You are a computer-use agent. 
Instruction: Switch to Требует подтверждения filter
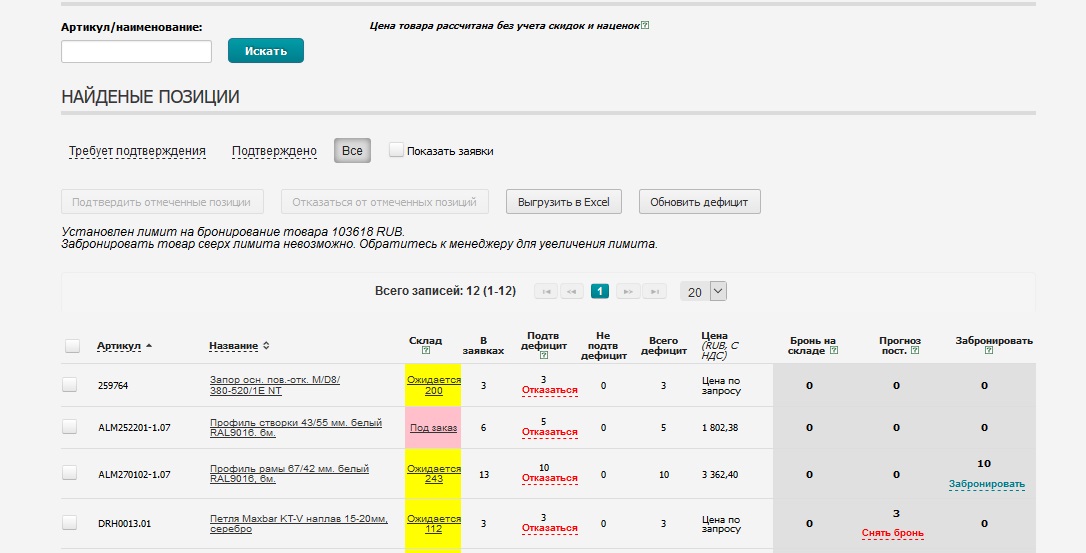point(137,151)
